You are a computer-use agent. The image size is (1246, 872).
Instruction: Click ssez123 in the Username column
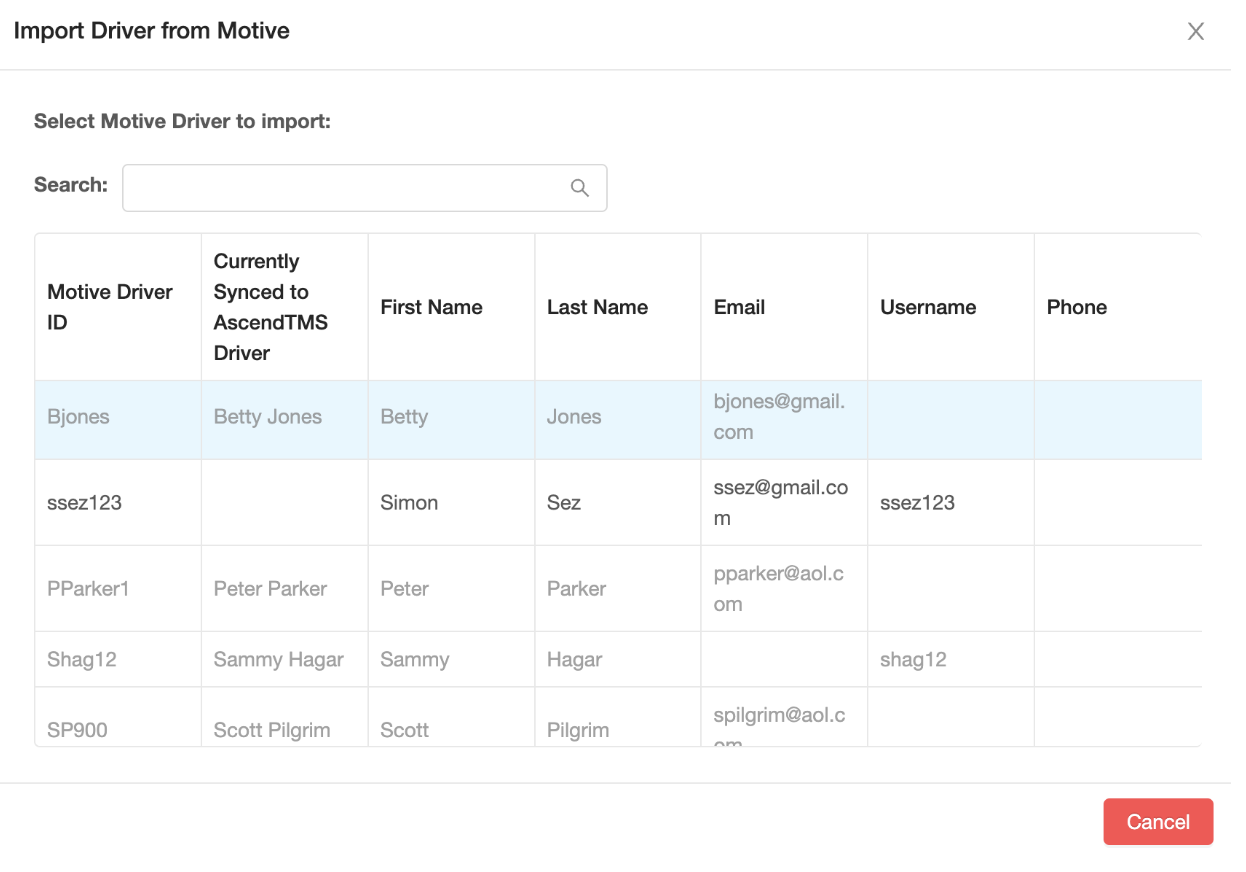pos(951,503)
